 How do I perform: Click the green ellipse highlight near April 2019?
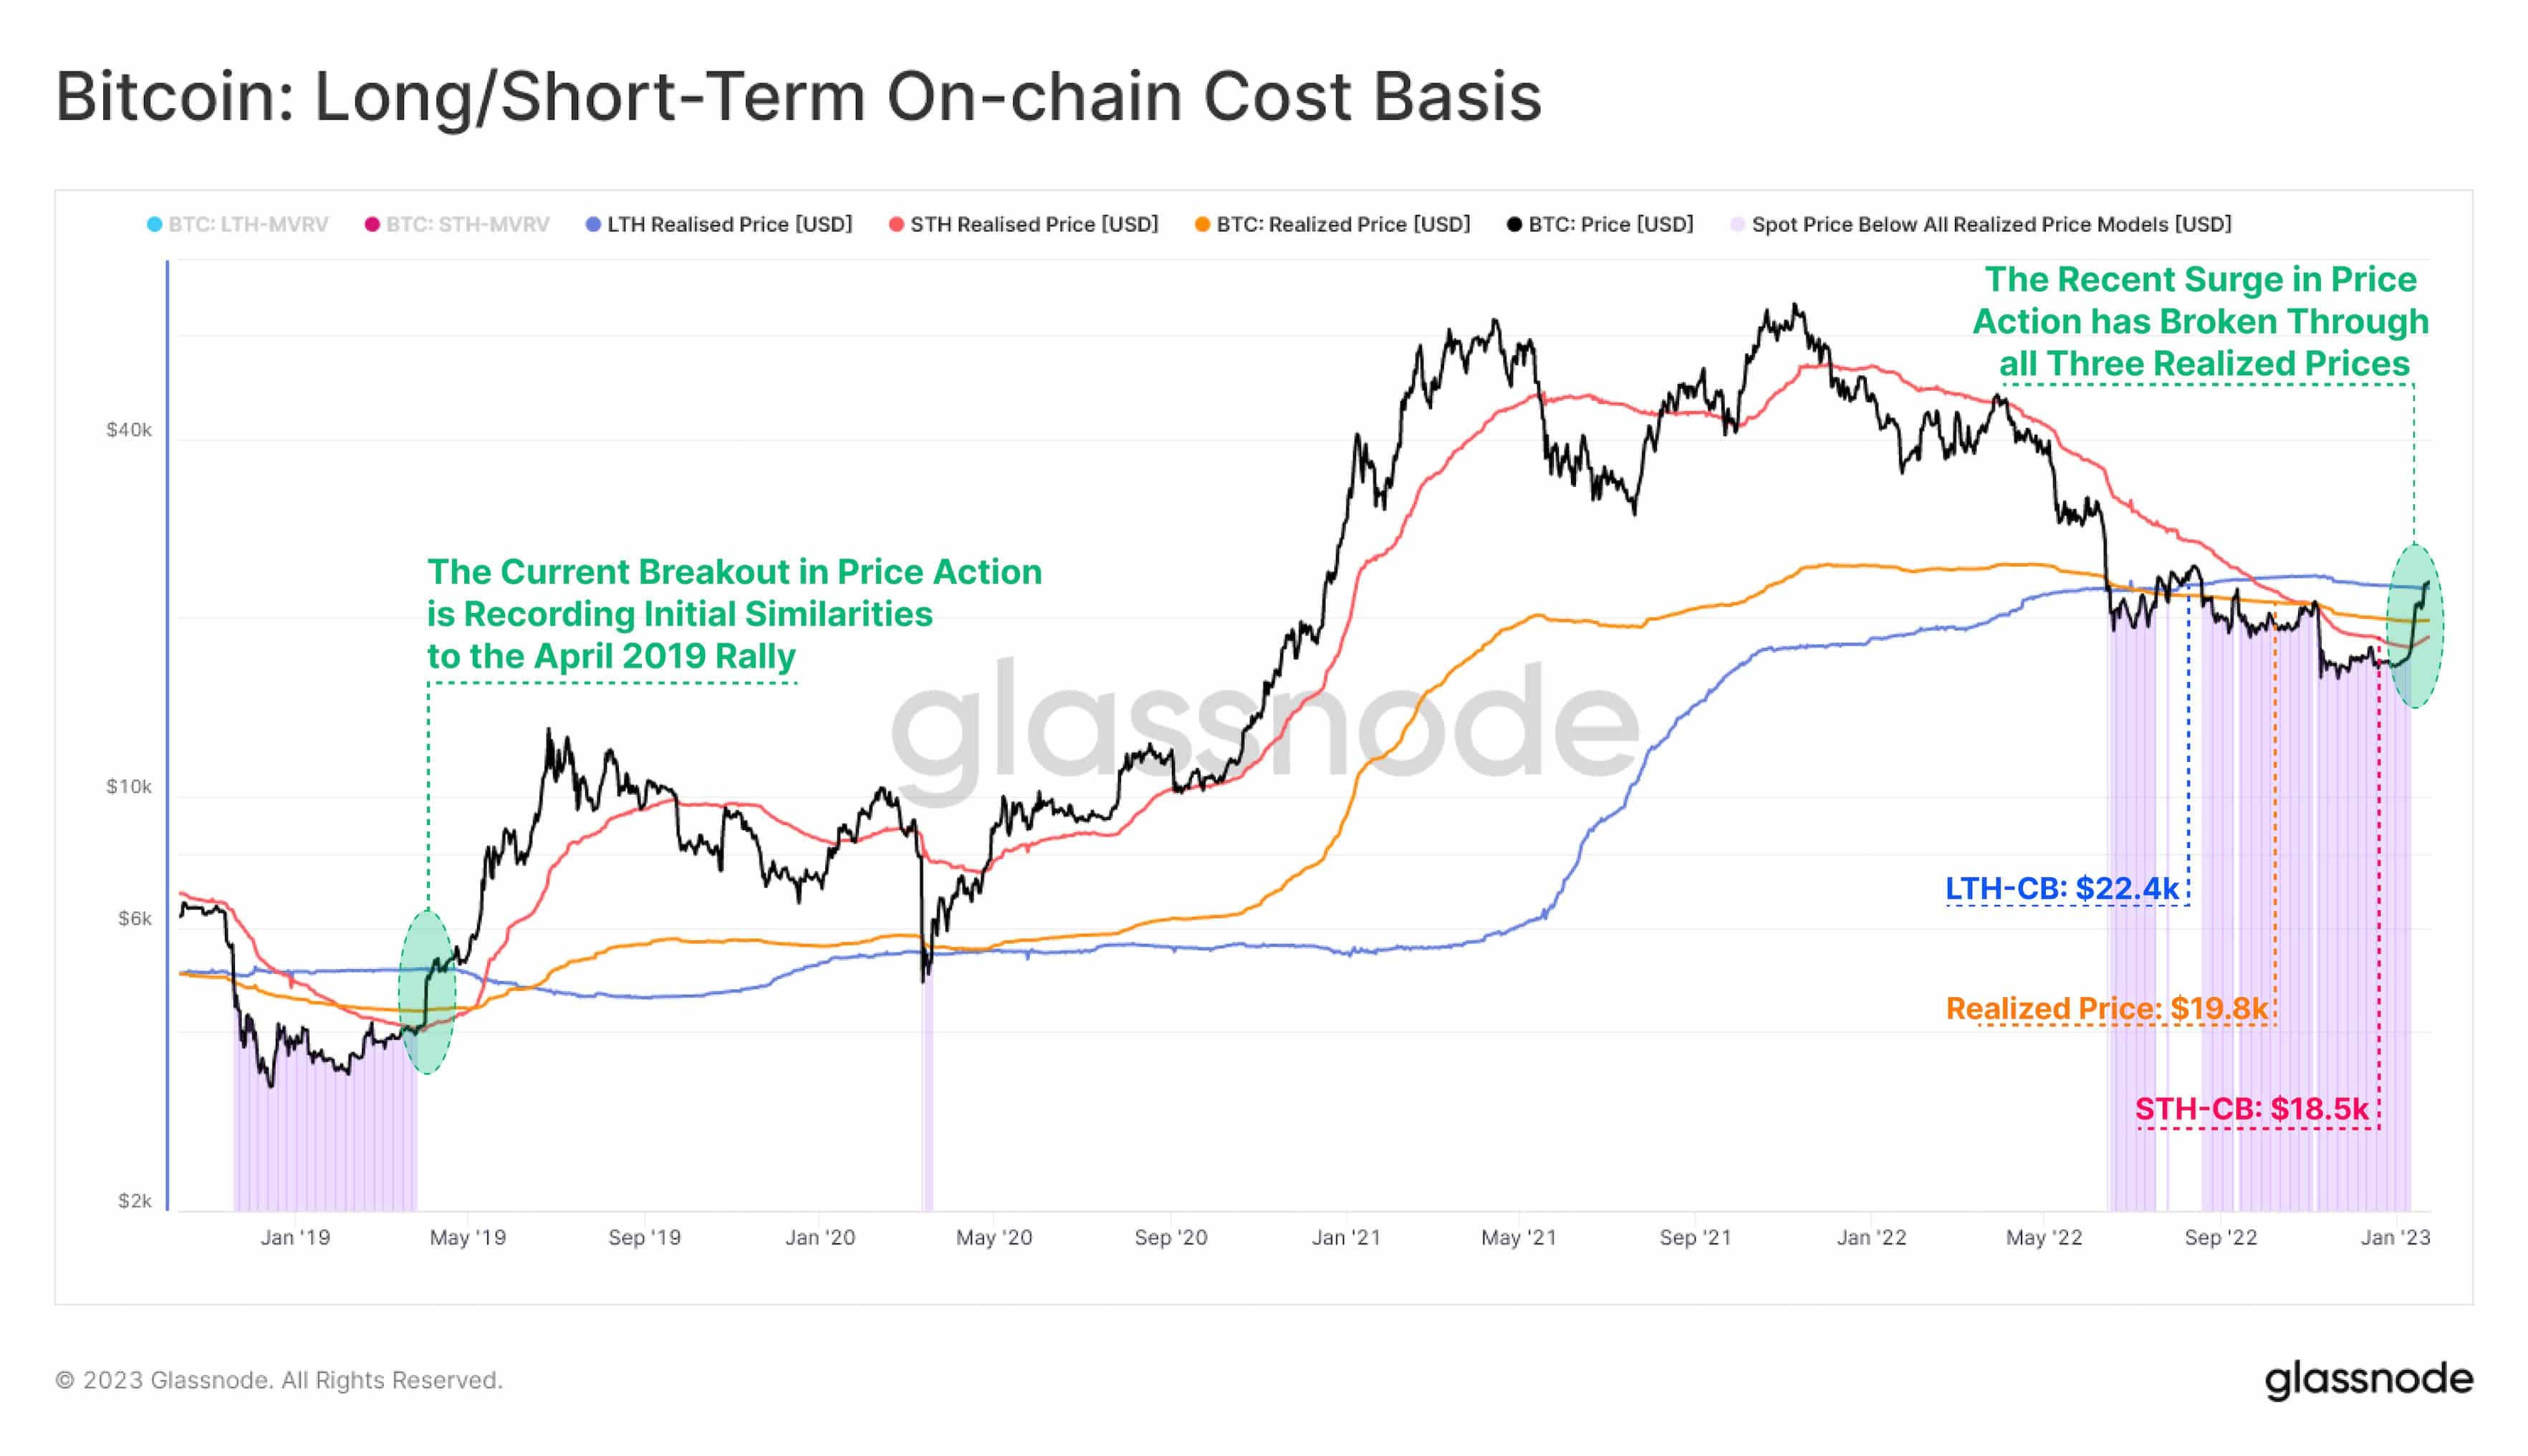coord(427,992)
